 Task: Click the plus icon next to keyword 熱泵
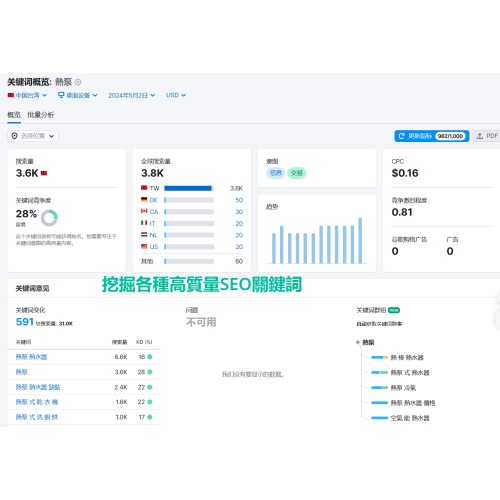(x=78, y=82)
